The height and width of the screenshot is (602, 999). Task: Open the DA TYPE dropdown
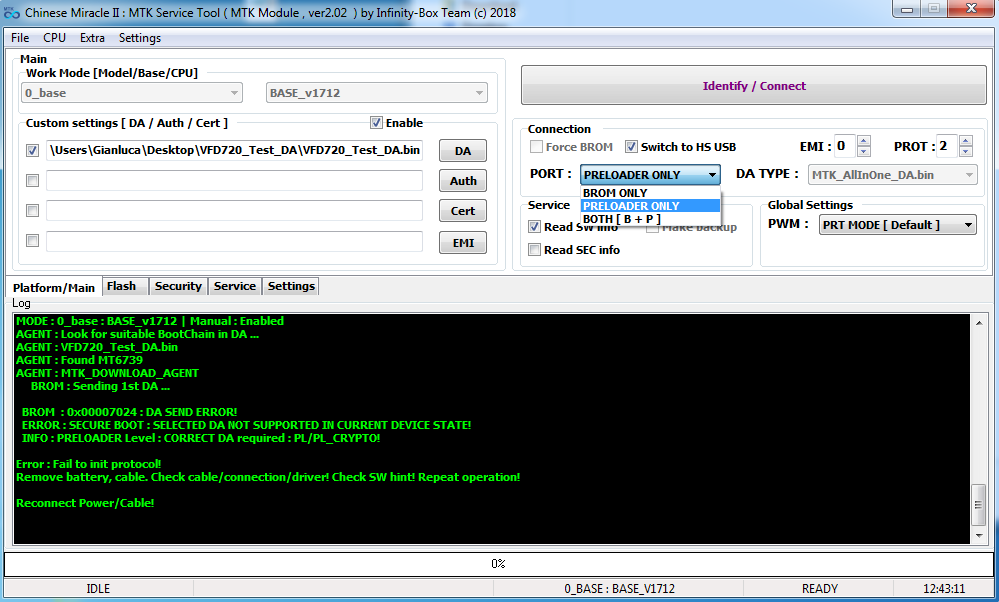pos(893,175)
